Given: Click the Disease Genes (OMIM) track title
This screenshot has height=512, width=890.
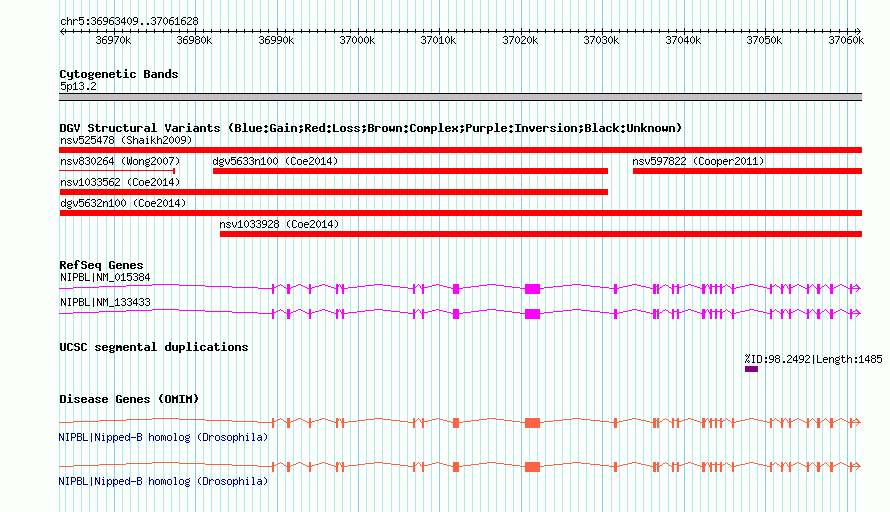Looking at the screenshot, I should click(129, 399).
